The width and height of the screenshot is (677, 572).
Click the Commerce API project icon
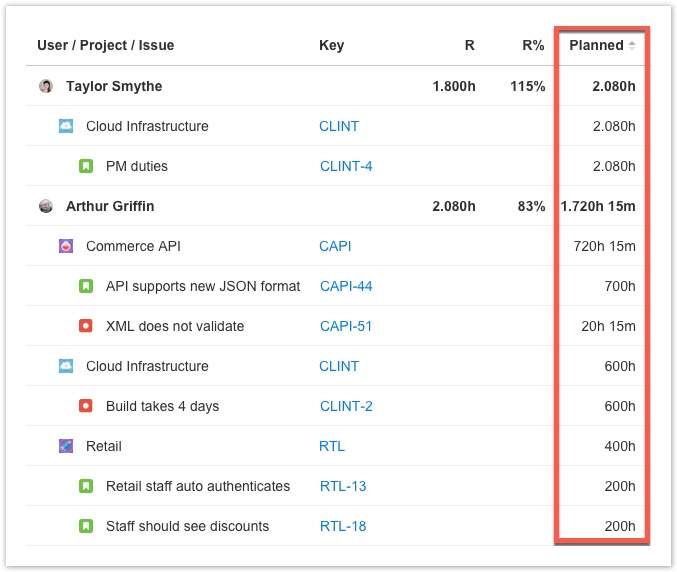[66, 246]
